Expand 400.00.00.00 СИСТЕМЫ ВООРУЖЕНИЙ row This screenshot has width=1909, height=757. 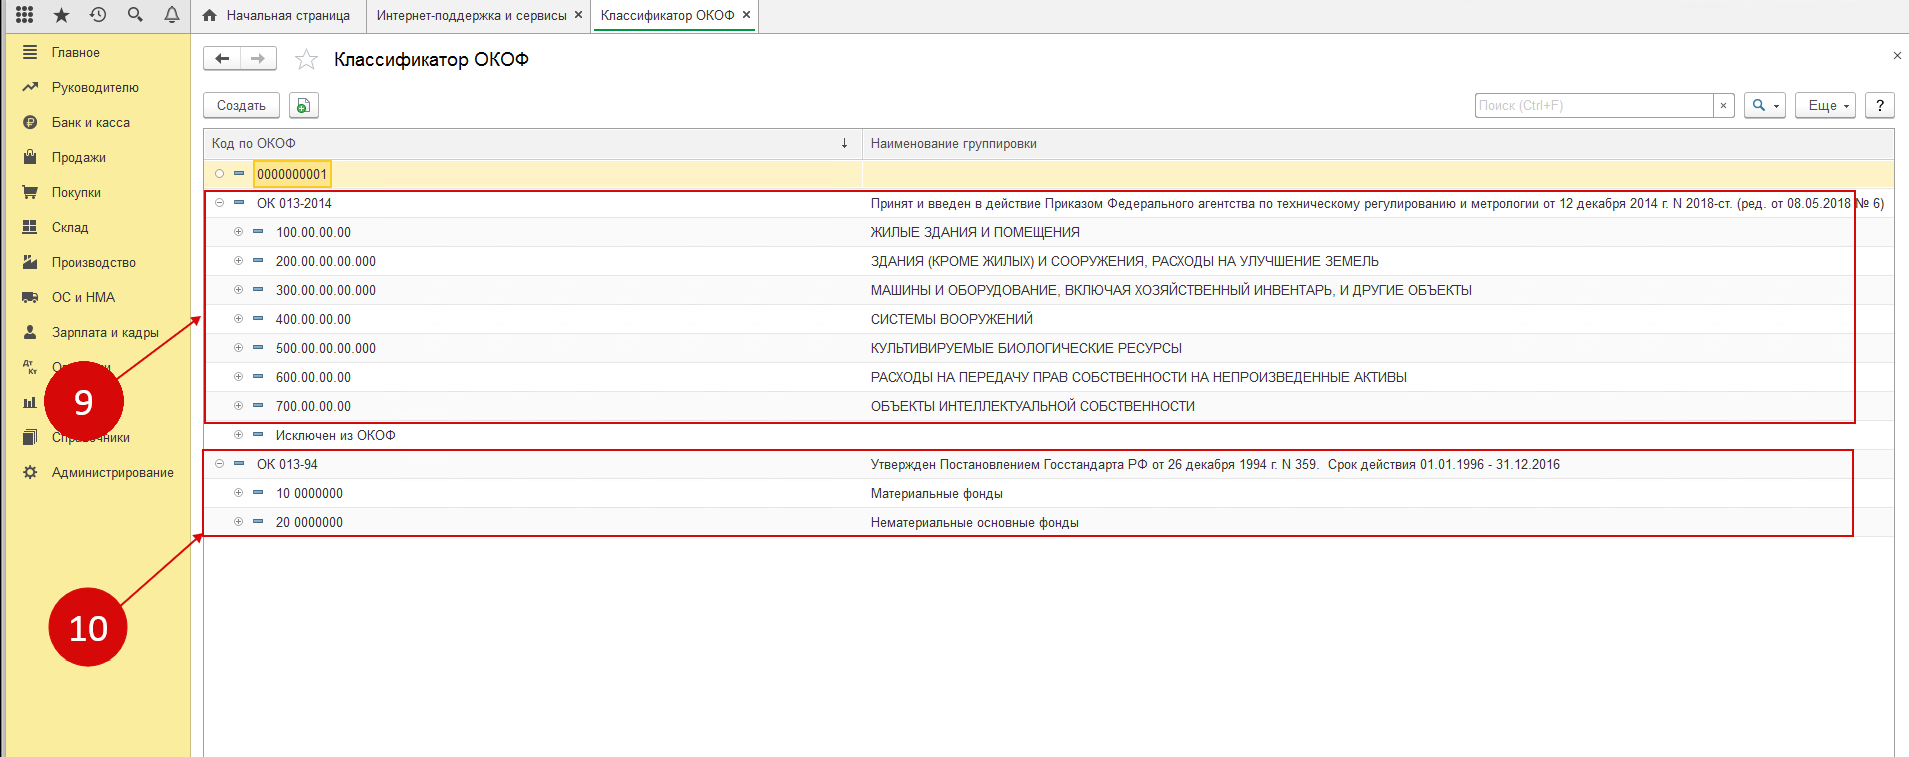point(238,319)
